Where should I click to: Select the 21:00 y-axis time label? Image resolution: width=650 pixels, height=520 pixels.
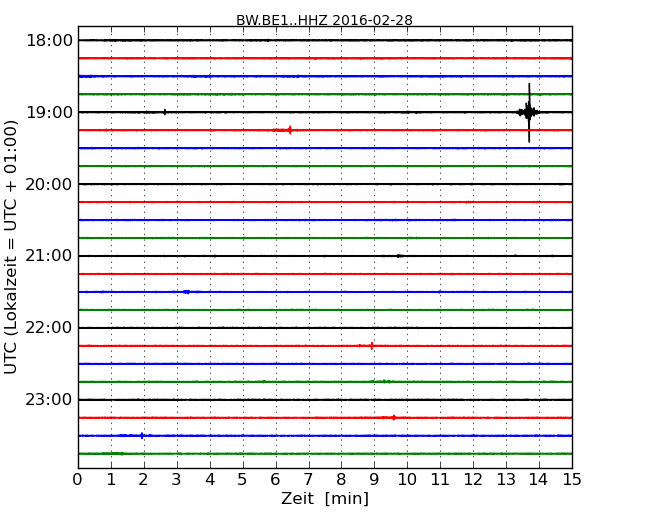pos(49,256)
